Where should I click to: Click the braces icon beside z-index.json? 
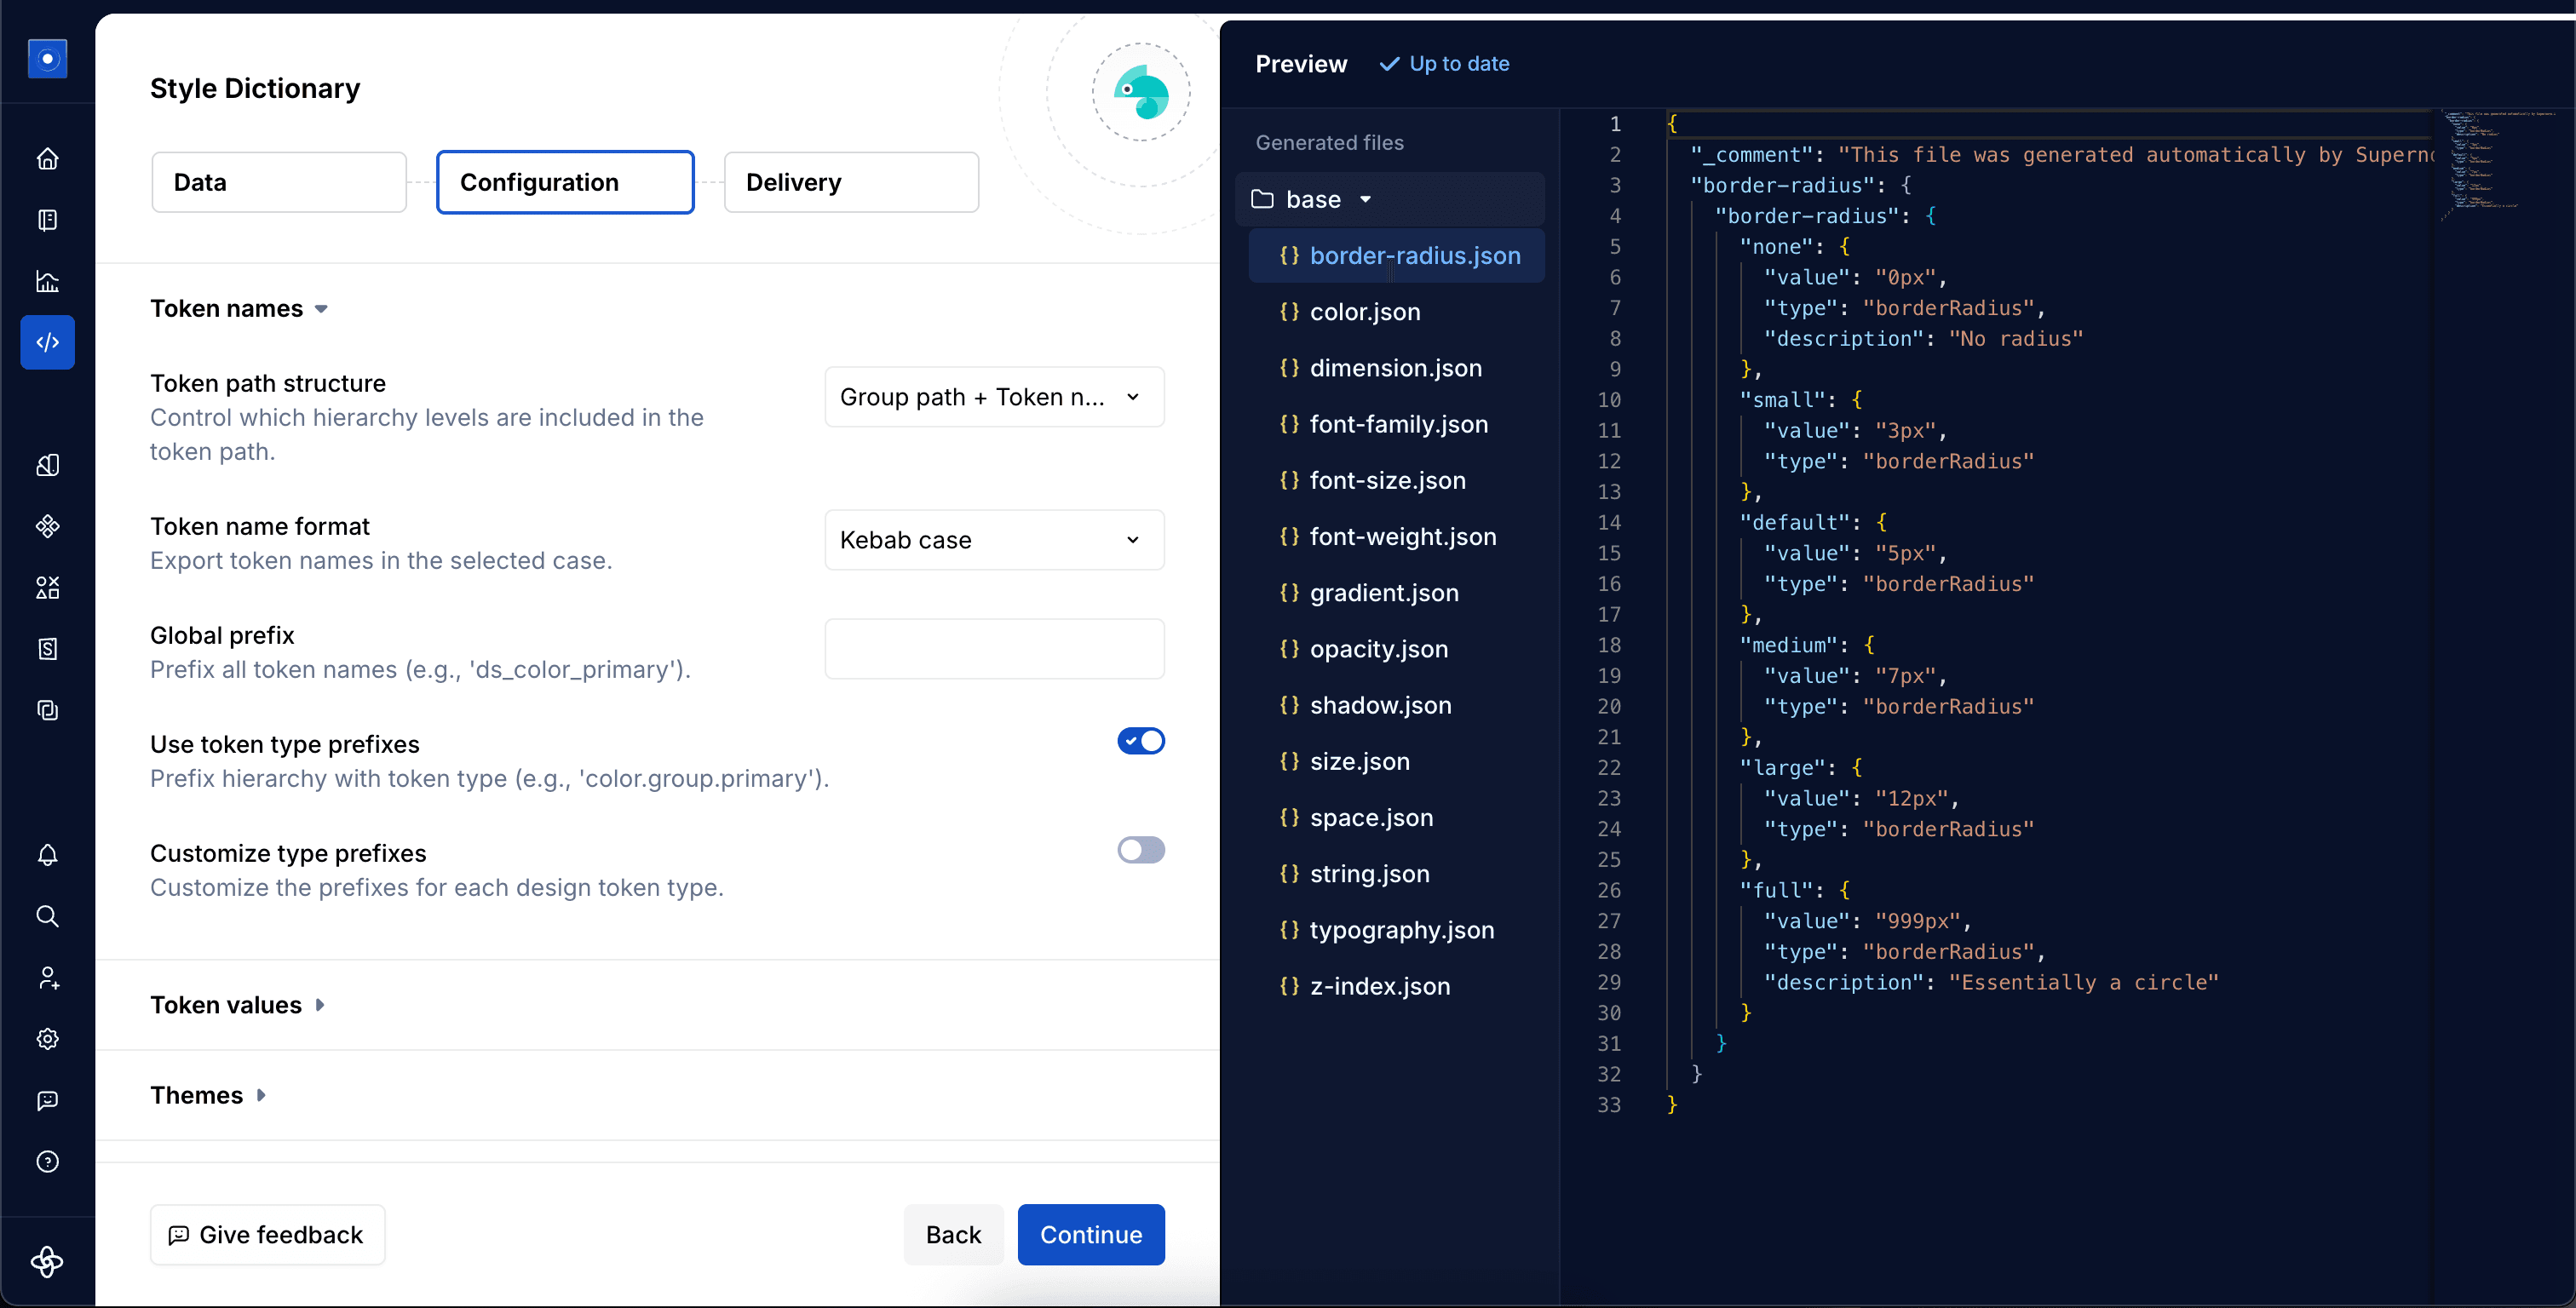(1290, 985)
